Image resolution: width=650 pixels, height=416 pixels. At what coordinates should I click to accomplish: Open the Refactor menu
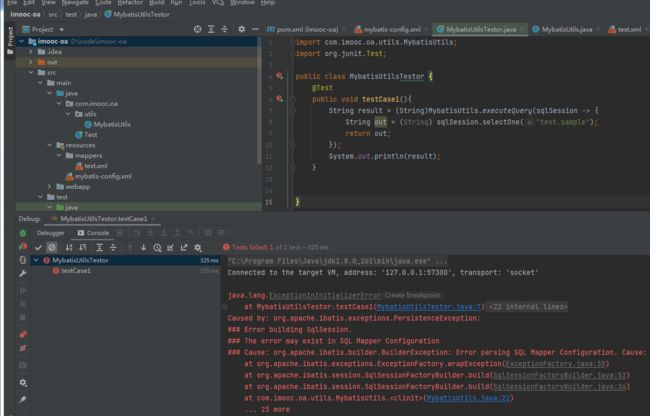(130, 3)
